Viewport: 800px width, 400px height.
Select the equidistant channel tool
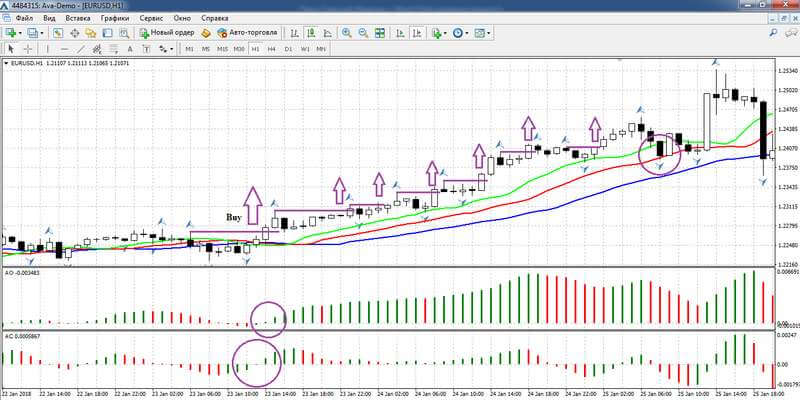pos(97,49)
